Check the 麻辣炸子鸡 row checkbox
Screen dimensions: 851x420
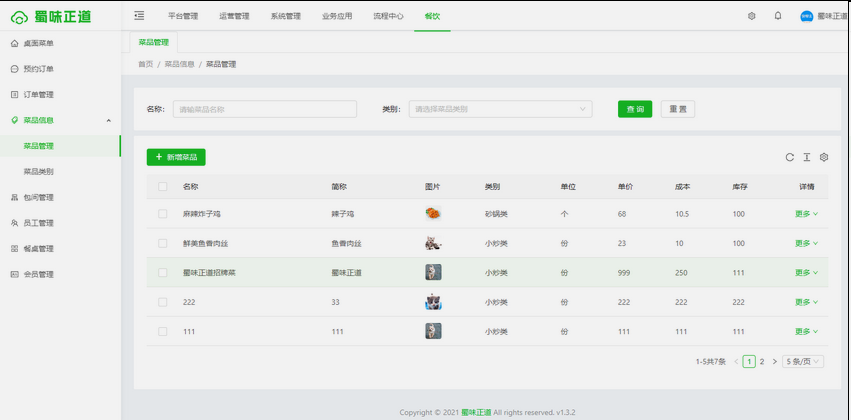pyautogui.click(x=163, y=214)
